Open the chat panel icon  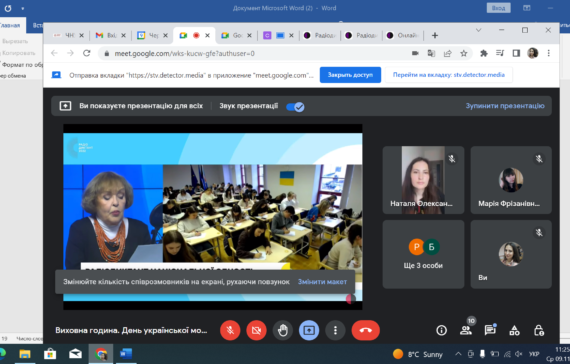pyautogui.click(x=490, y=330)
